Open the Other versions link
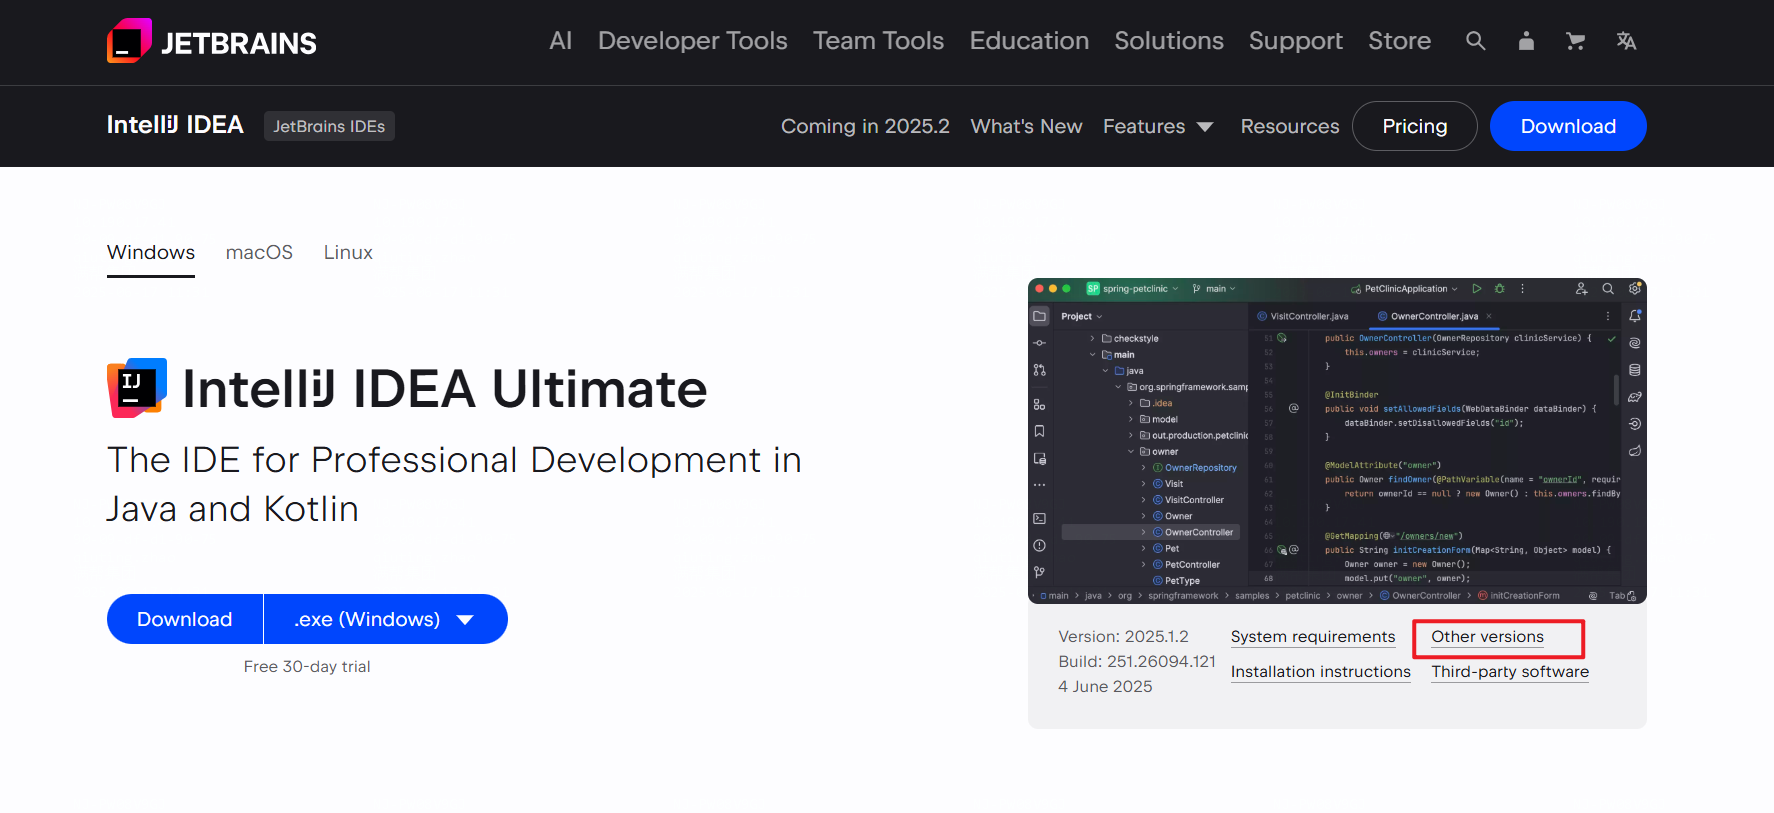 1487,637
